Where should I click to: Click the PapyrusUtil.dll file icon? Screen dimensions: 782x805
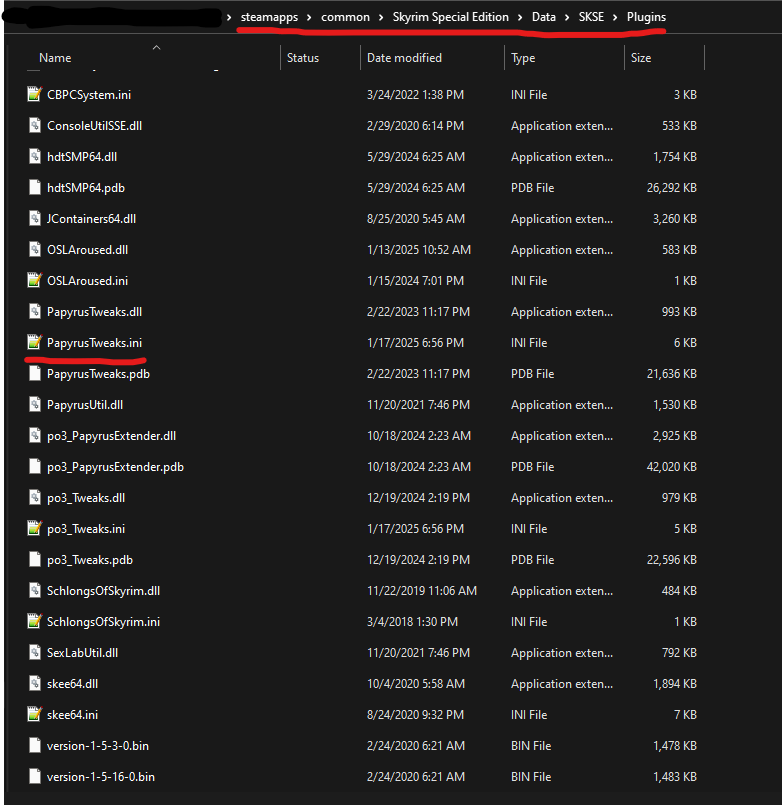(34, 405)
